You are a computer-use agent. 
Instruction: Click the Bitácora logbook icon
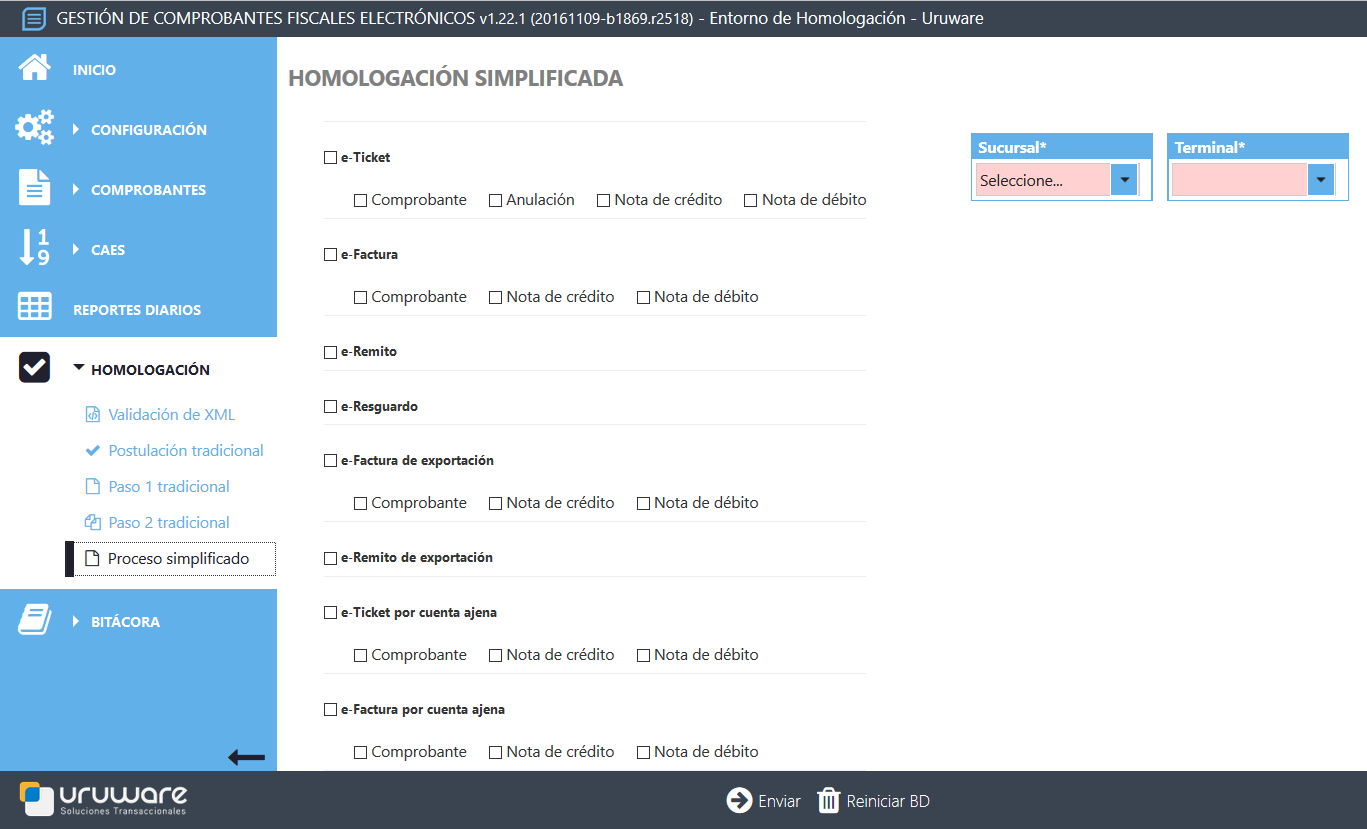[34, 619]
